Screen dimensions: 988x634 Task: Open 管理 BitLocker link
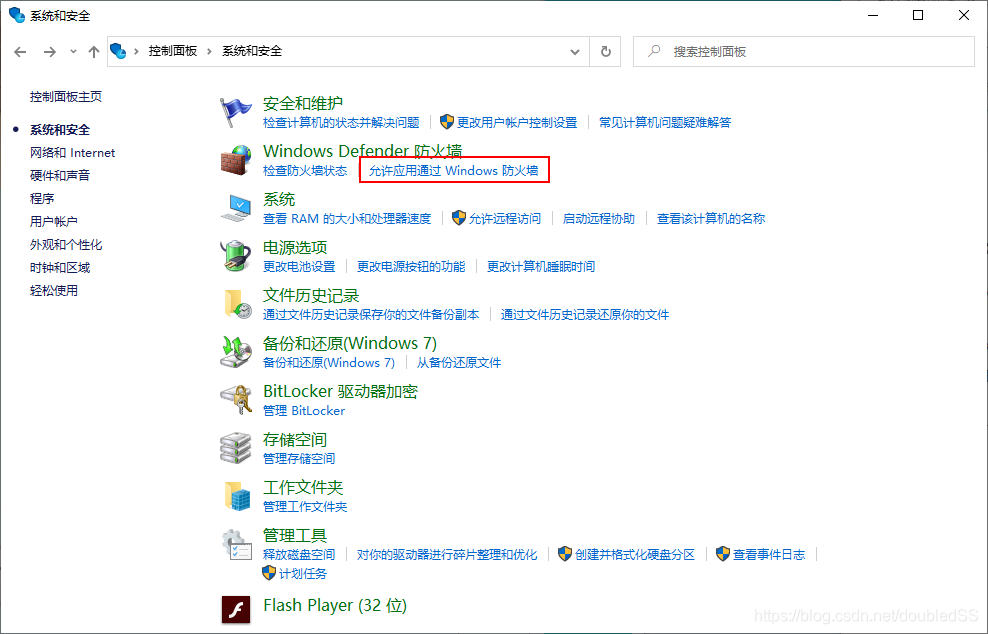304,410
